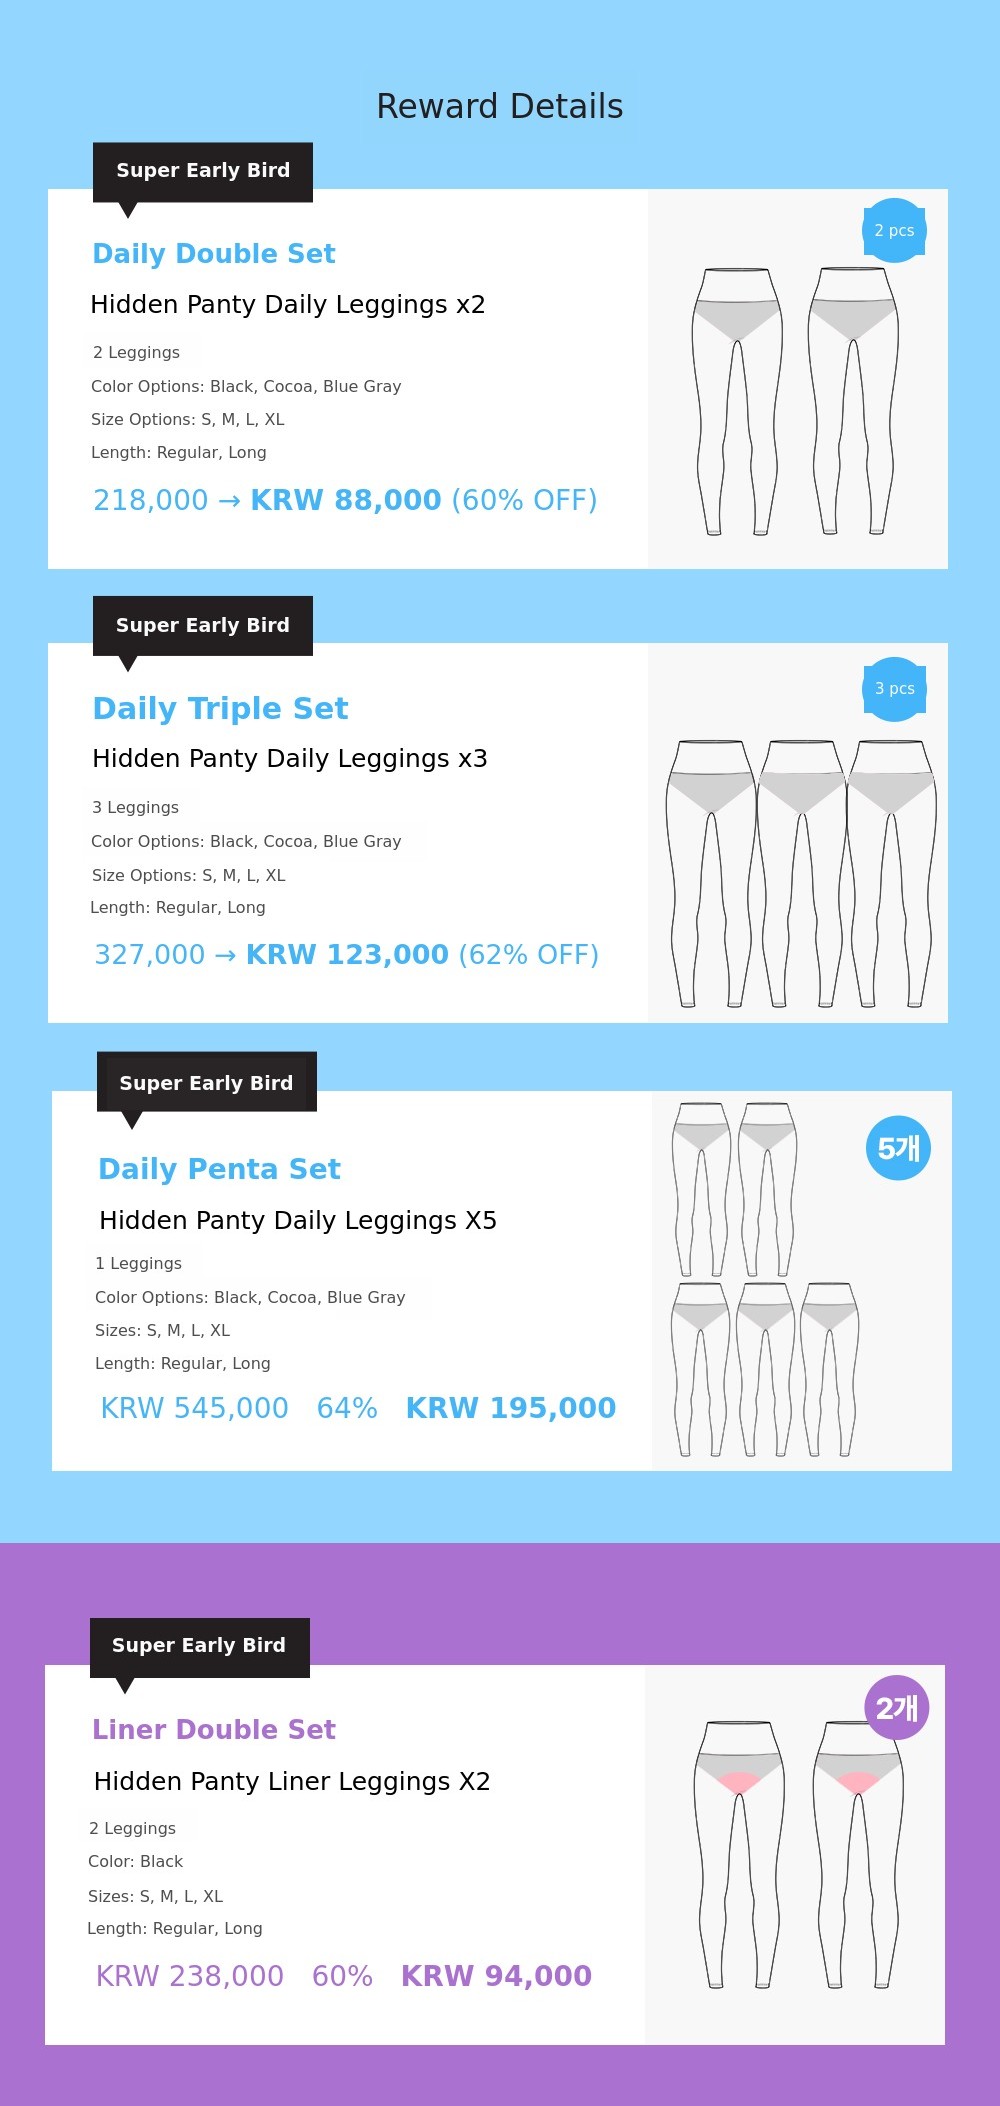Open the Daily Triple Set leggings image
Image resolution: width=1000 pixels, height=2106 pixels.
click(800, 870)
